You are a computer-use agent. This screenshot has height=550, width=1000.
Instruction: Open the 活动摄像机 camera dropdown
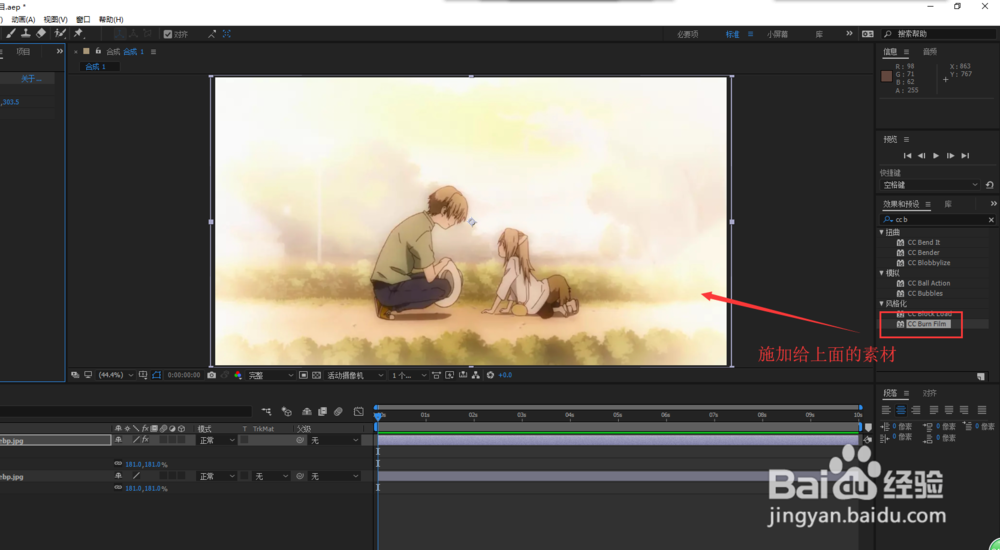(355, 375)
